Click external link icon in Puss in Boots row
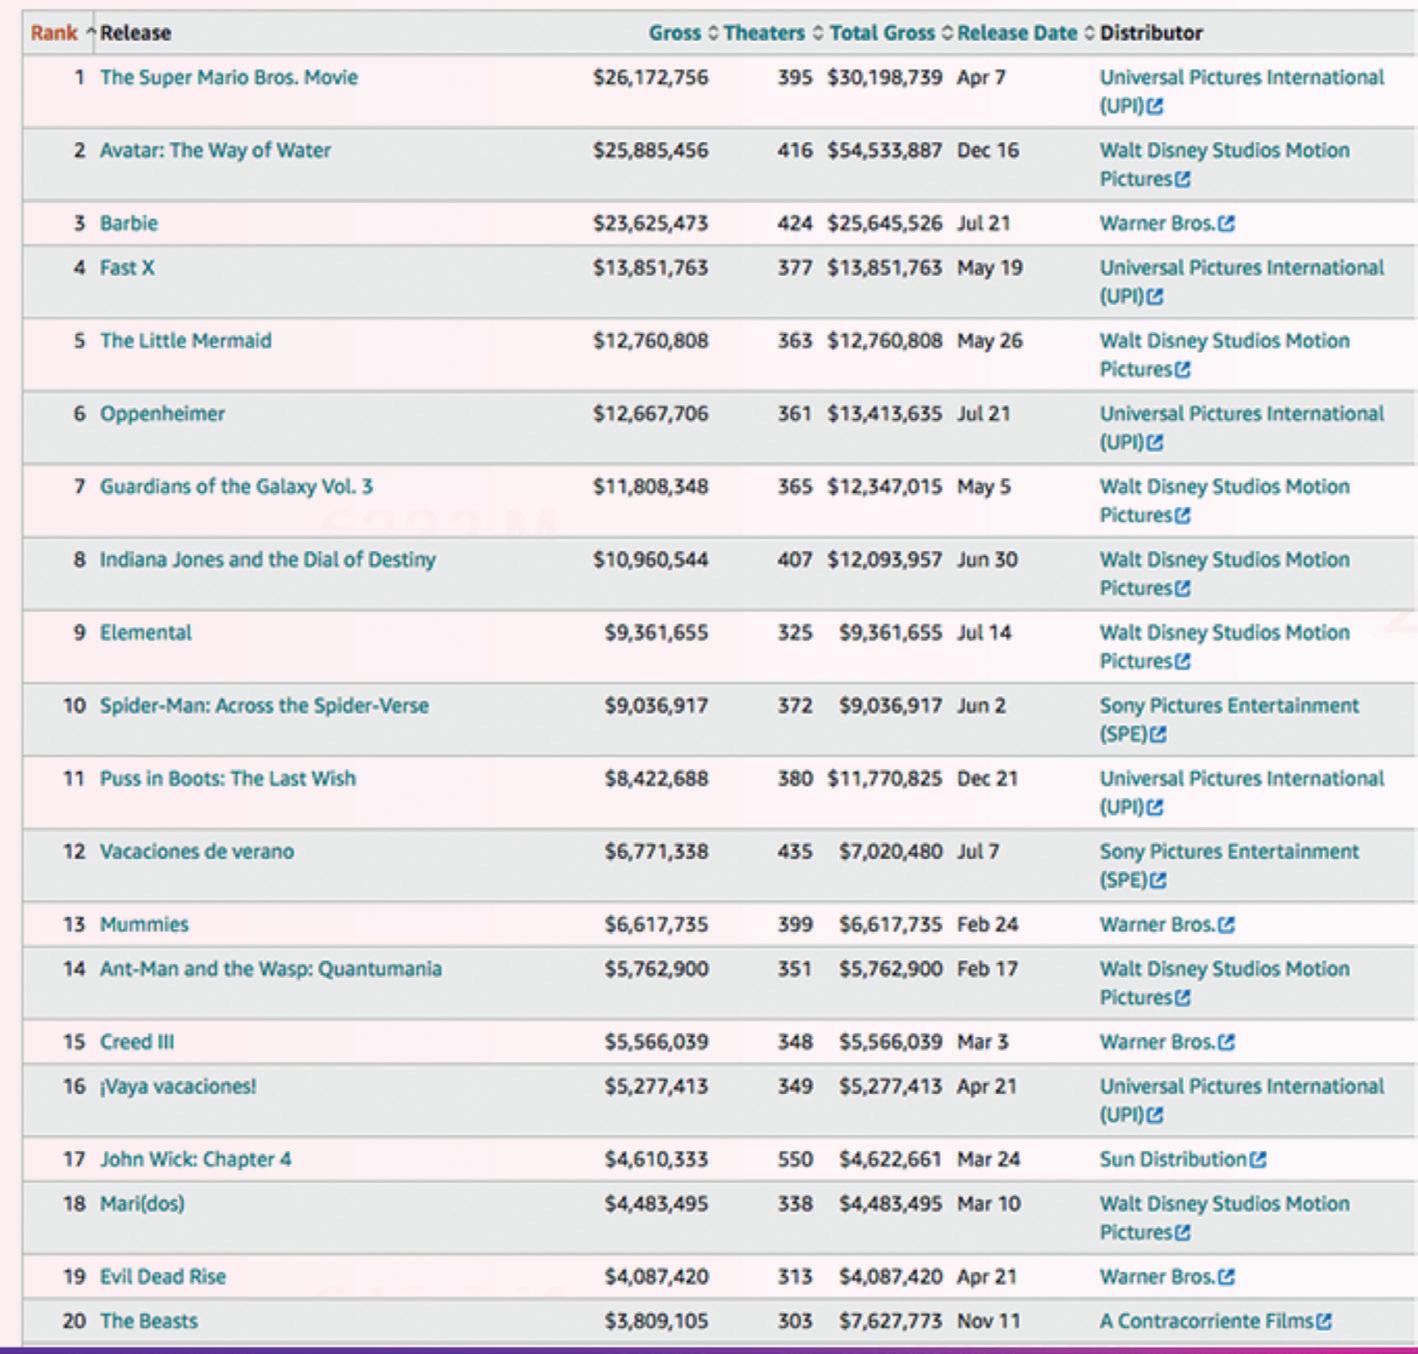The height and width of the screenshot is (1354, 1418). pos(1155,808)
